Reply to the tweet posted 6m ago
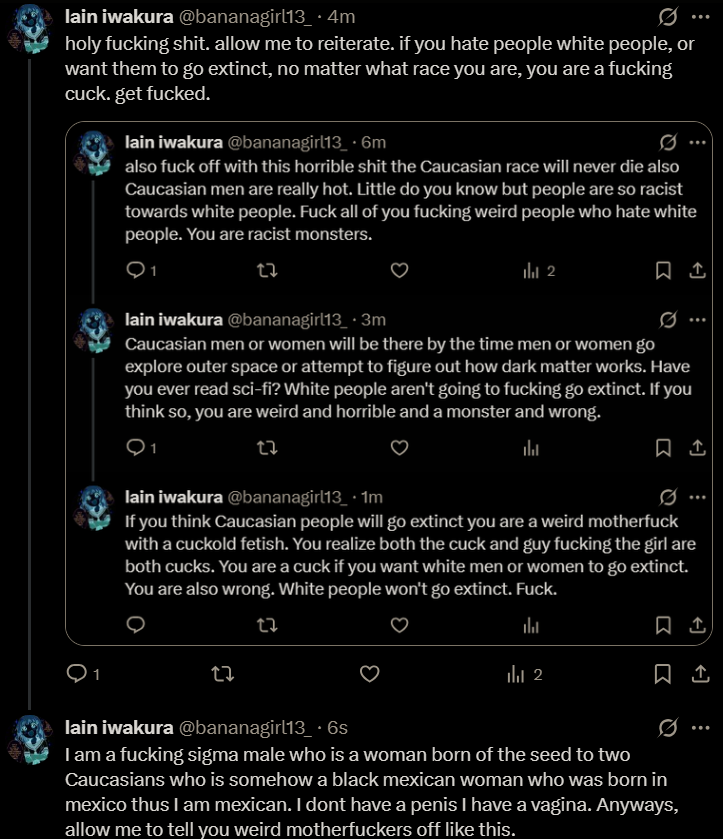723x839 pixels. (x=137, y=270)
